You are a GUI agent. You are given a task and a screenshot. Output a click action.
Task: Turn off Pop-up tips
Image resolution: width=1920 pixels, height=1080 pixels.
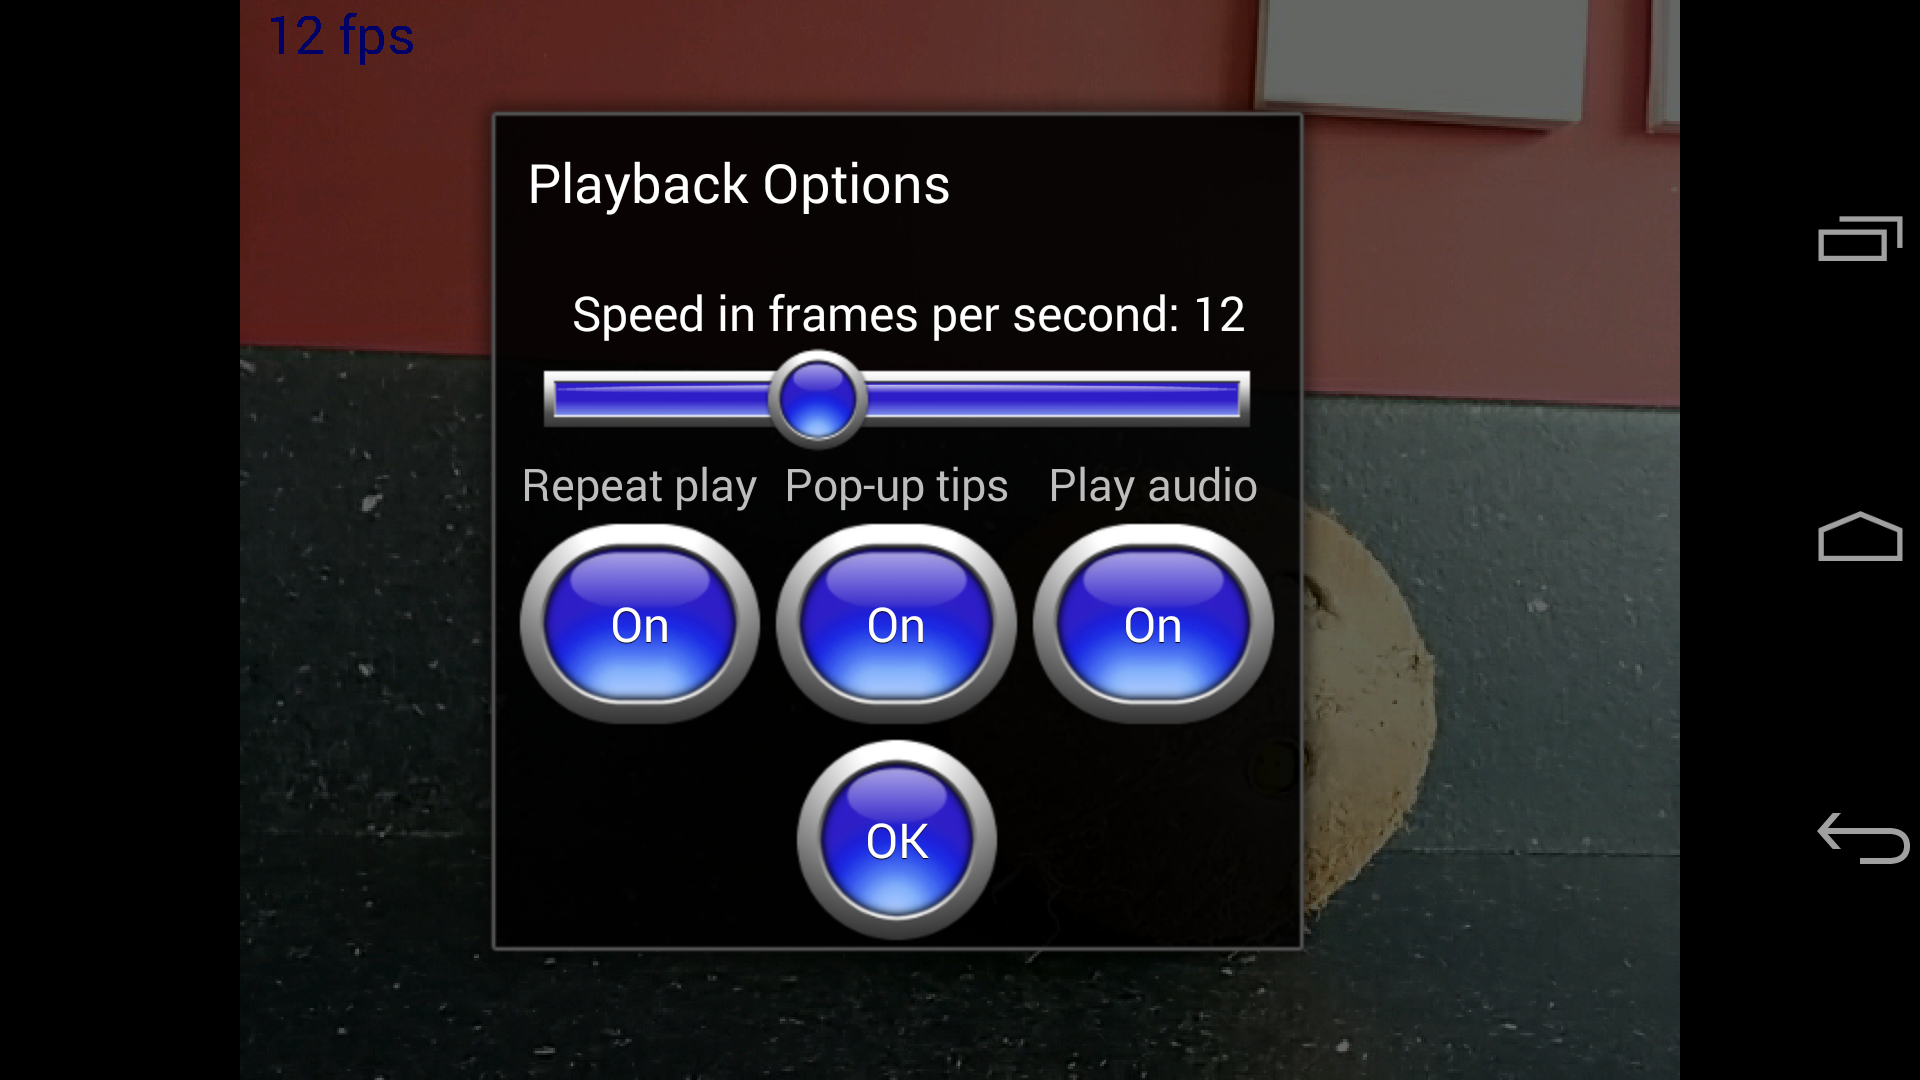click(896, 624)
